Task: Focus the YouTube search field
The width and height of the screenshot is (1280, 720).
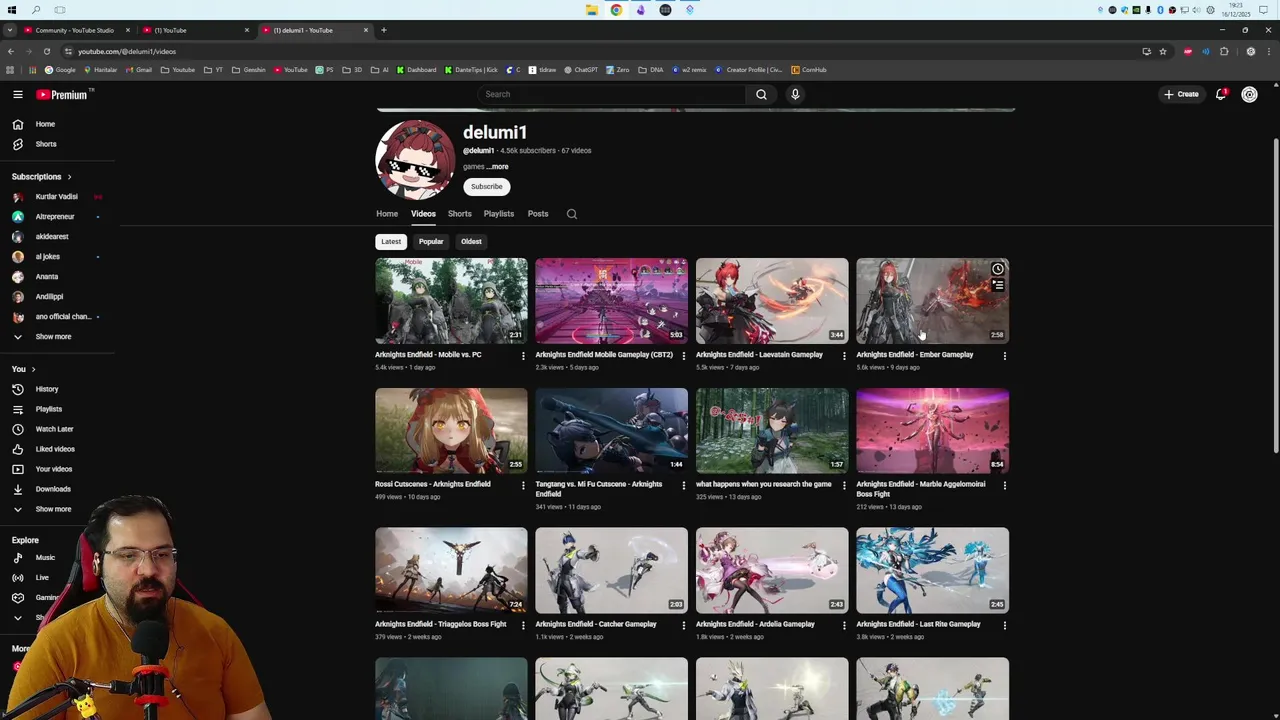Action: click(611, 94)
